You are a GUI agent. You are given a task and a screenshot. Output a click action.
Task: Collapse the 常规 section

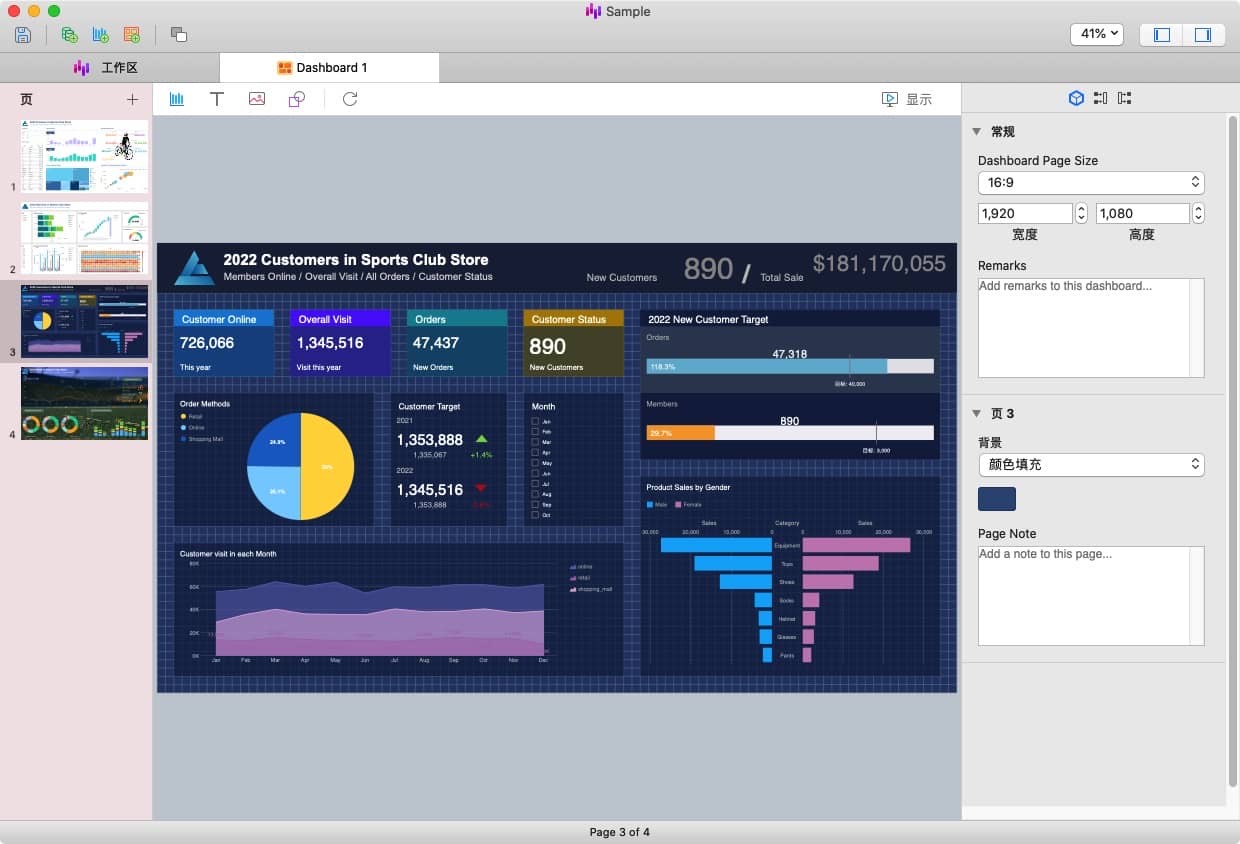pos(976,132)
